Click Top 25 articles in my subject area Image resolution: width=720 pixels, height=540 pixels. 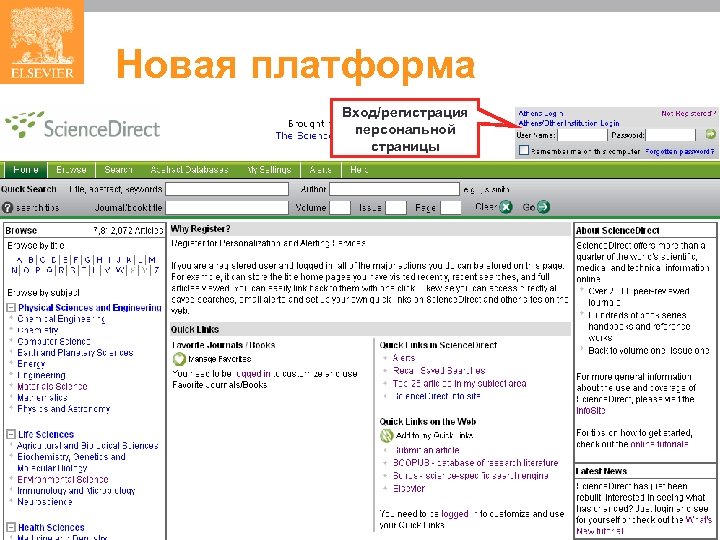tap(460, 383)
